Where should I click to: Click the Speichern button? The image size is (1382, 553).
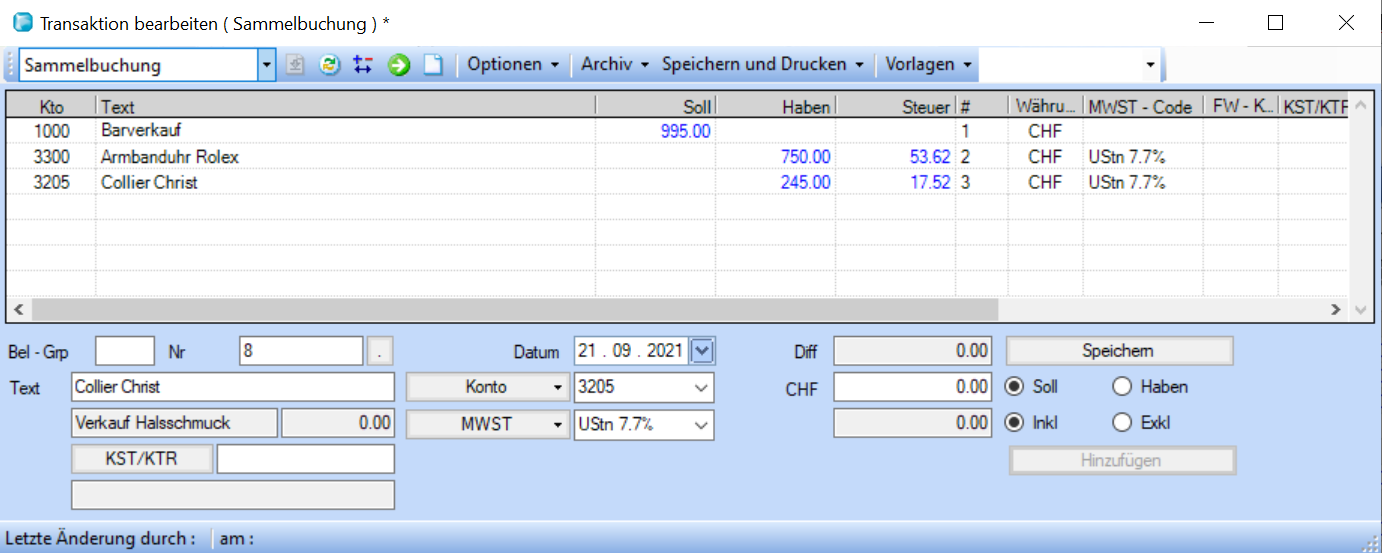coord(1118,351)
